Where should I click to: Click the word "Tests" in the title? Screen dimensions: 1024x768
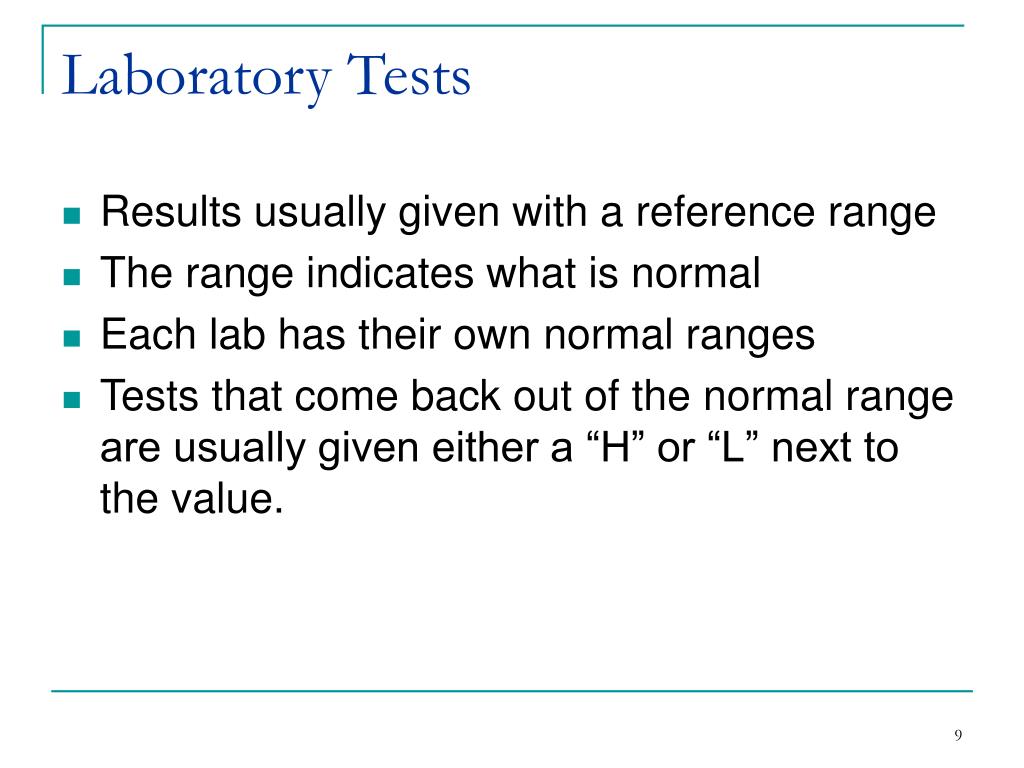pyautogui.click(x=408, y=76)
